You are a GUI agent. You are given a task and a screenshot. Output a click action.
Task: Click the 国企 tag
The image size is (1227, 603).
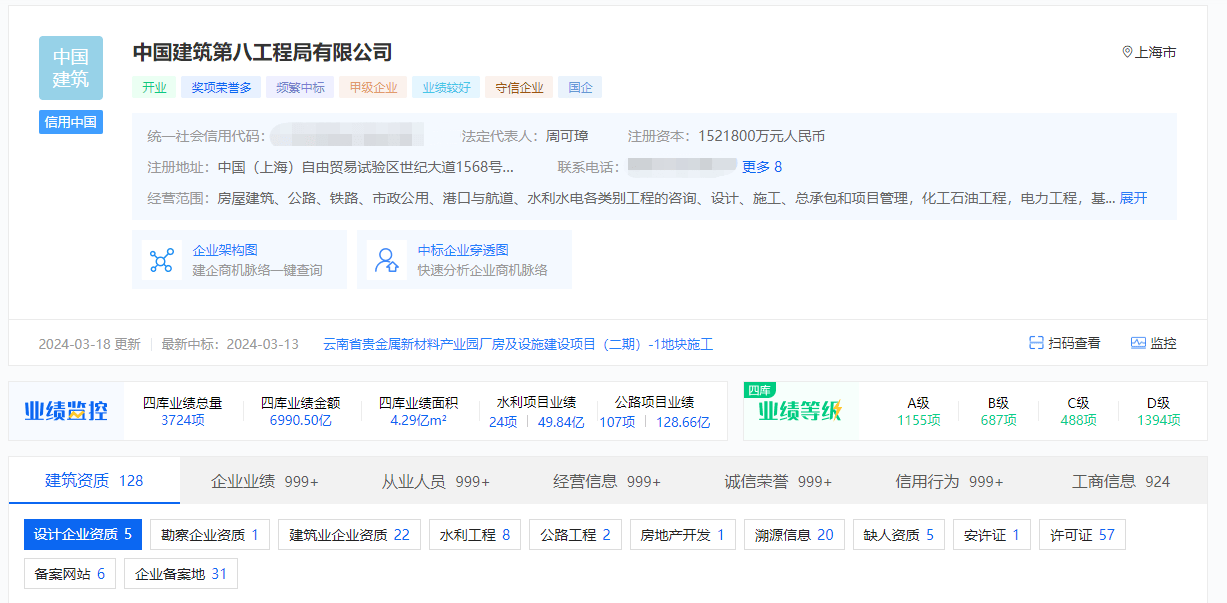580,87
